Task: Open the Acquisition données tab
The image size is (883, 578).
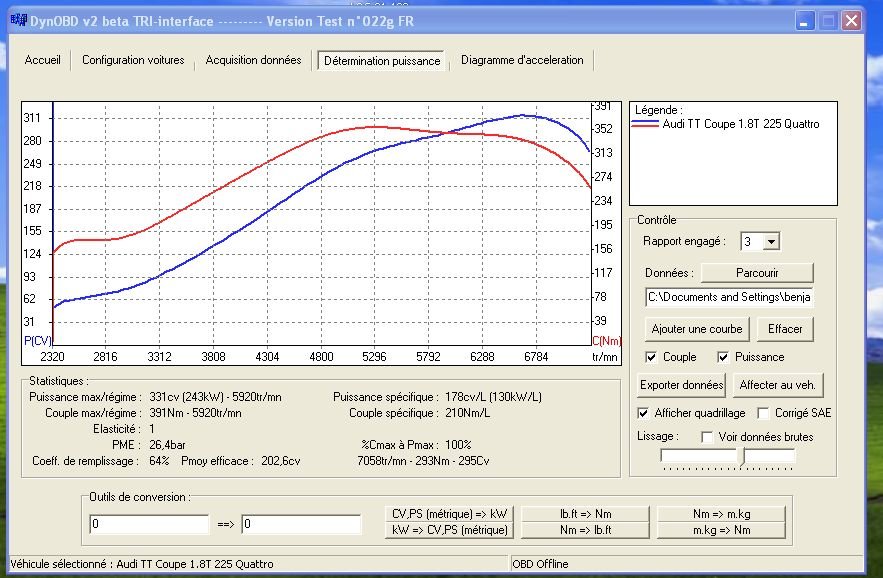Action: (253, 60)
